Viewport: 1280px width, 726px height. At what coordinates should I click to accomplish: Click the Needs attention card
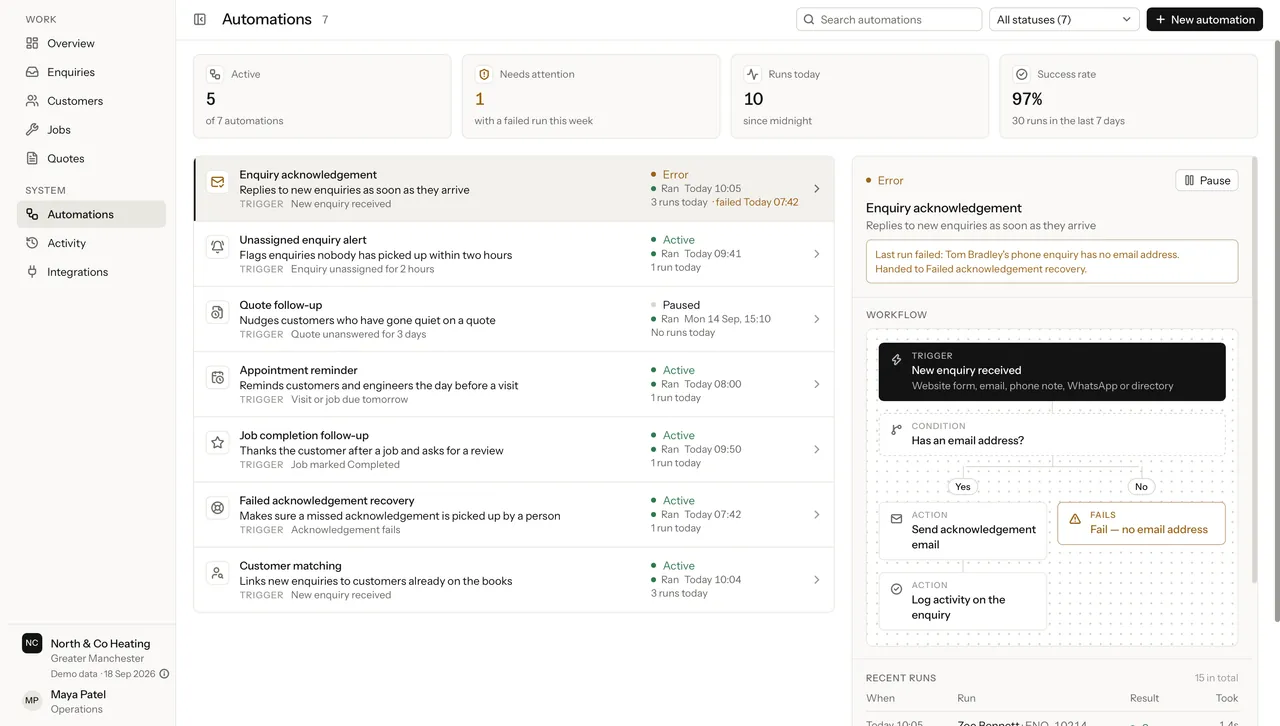[591, 96]
